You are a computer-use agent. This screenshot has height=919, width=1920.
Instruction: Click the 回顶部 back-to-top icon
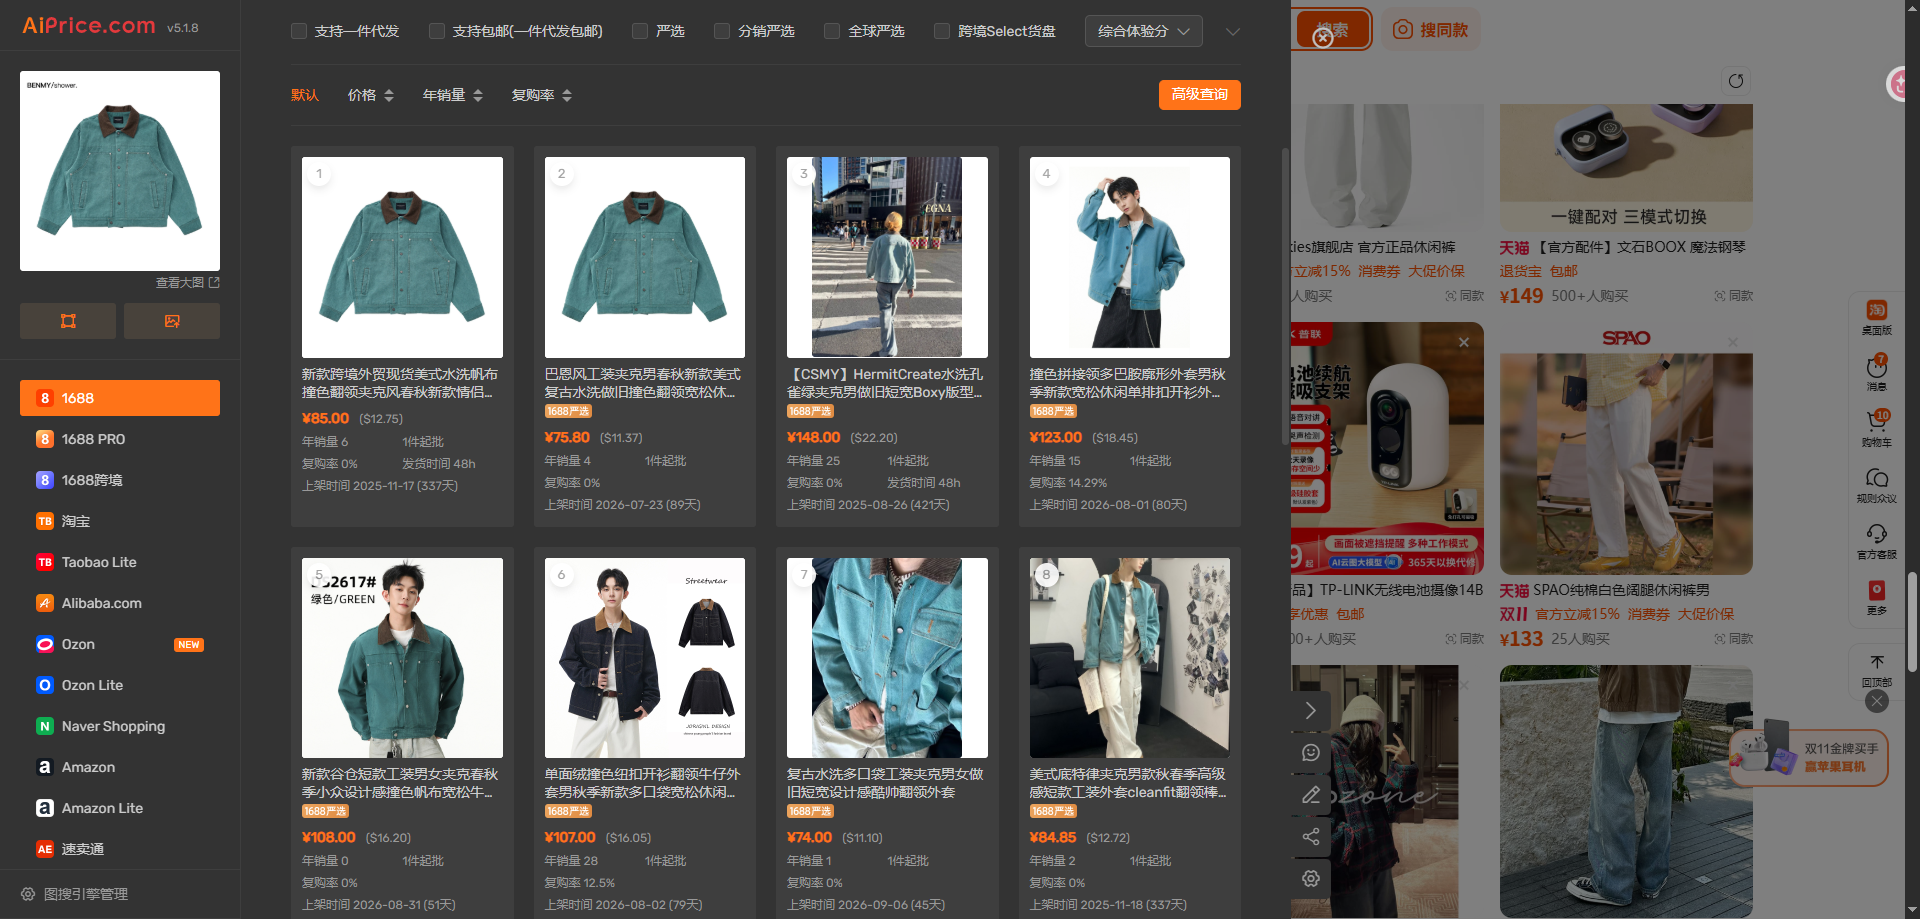(x=1877, y=662)
